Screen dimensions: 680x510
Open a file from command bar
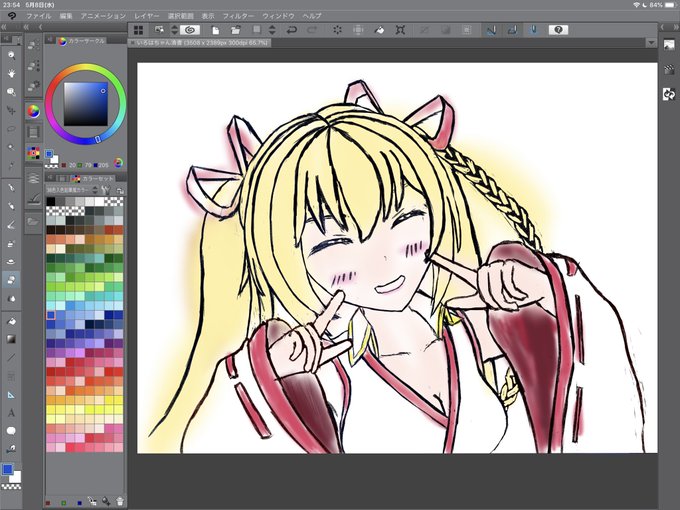coord(235,30)
